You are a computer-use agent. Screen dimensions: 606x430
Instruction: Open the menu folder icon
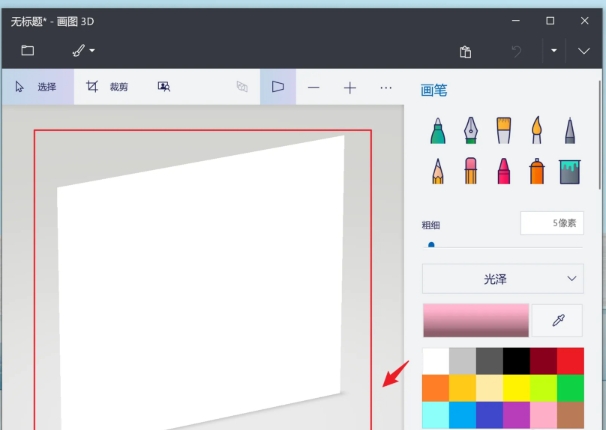pos(27,50)
